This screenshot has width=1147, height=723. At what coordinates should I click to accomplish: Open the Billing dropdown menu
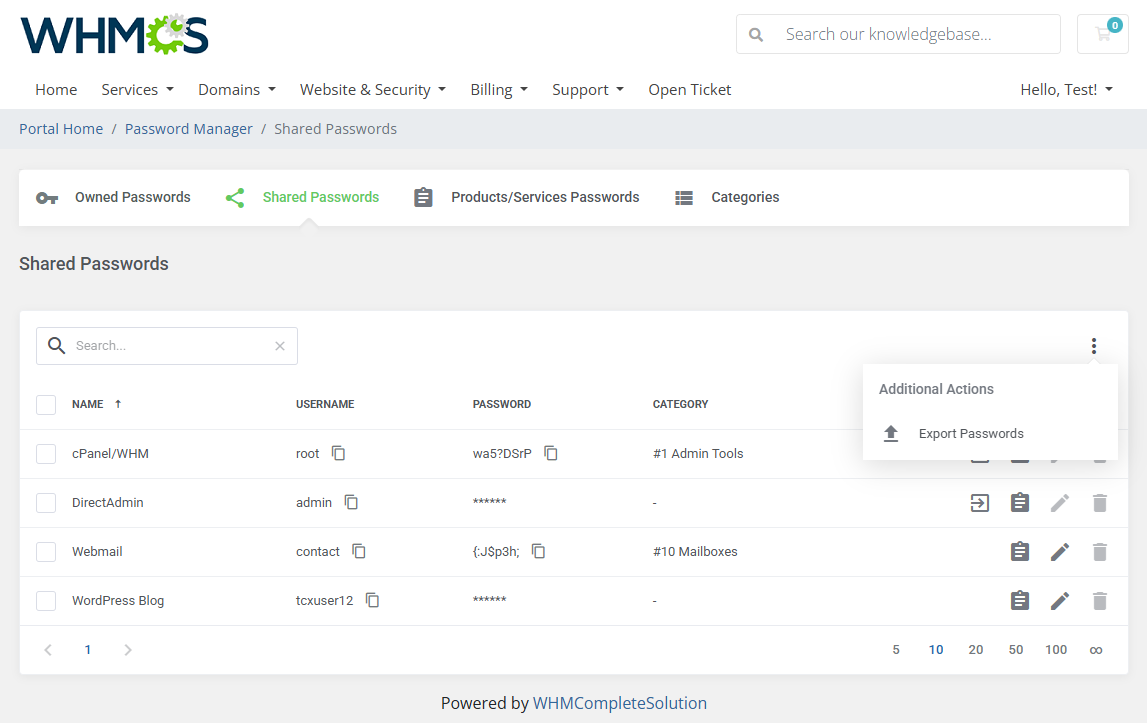point(499,90)
